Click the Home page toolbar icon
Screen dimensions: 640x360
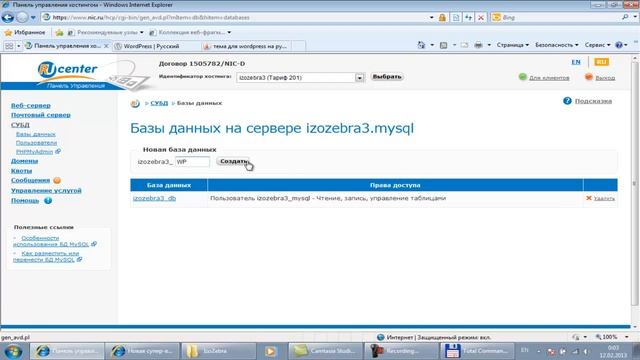pos(421,45)
